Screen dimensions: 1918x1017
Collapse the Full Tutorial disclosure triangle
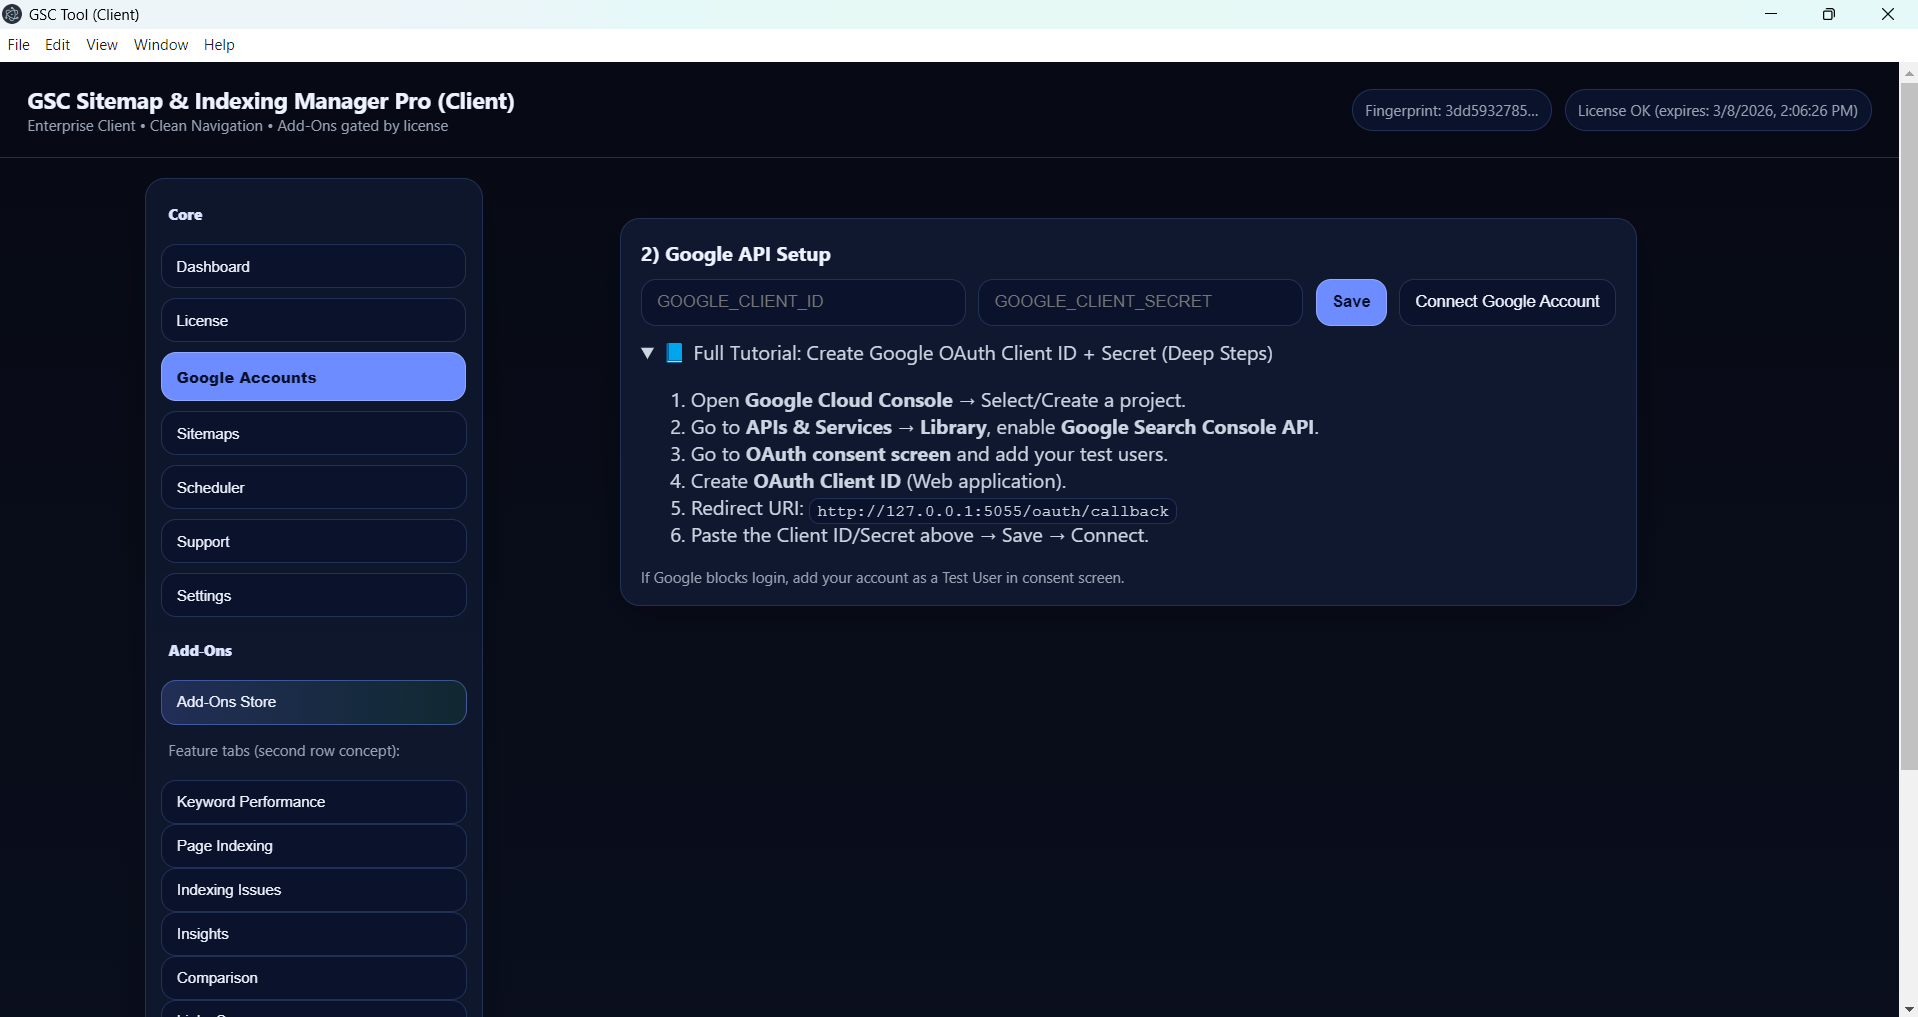pos(648,353)
